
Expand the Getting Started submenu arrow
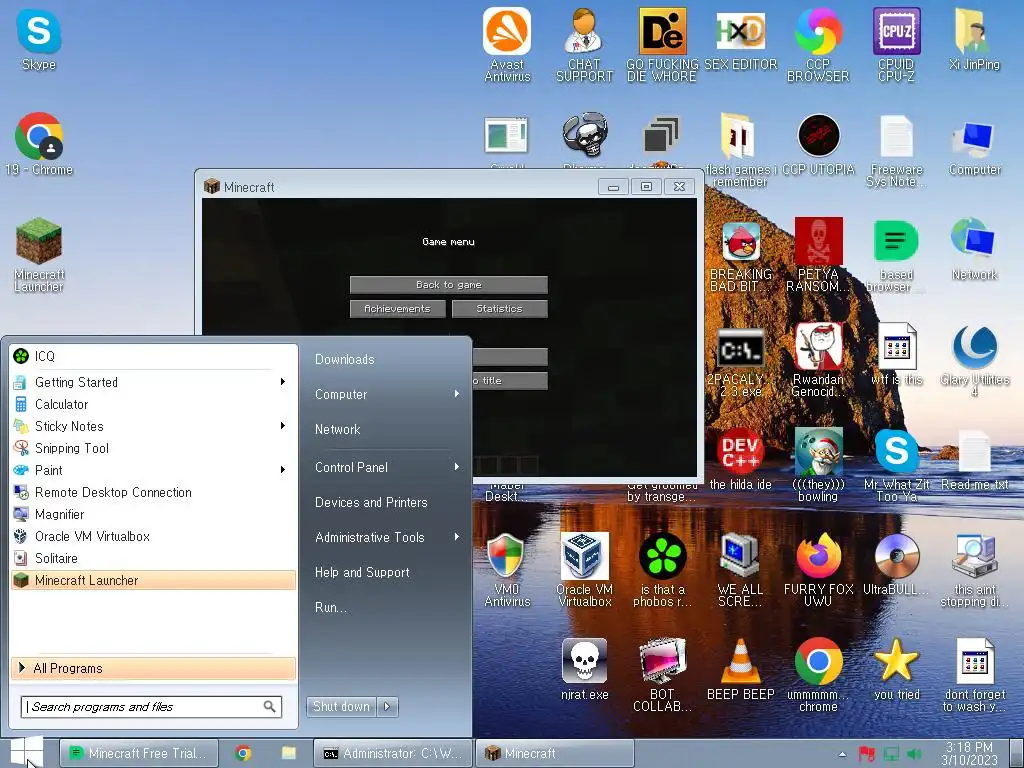click(x=283, y=381)
